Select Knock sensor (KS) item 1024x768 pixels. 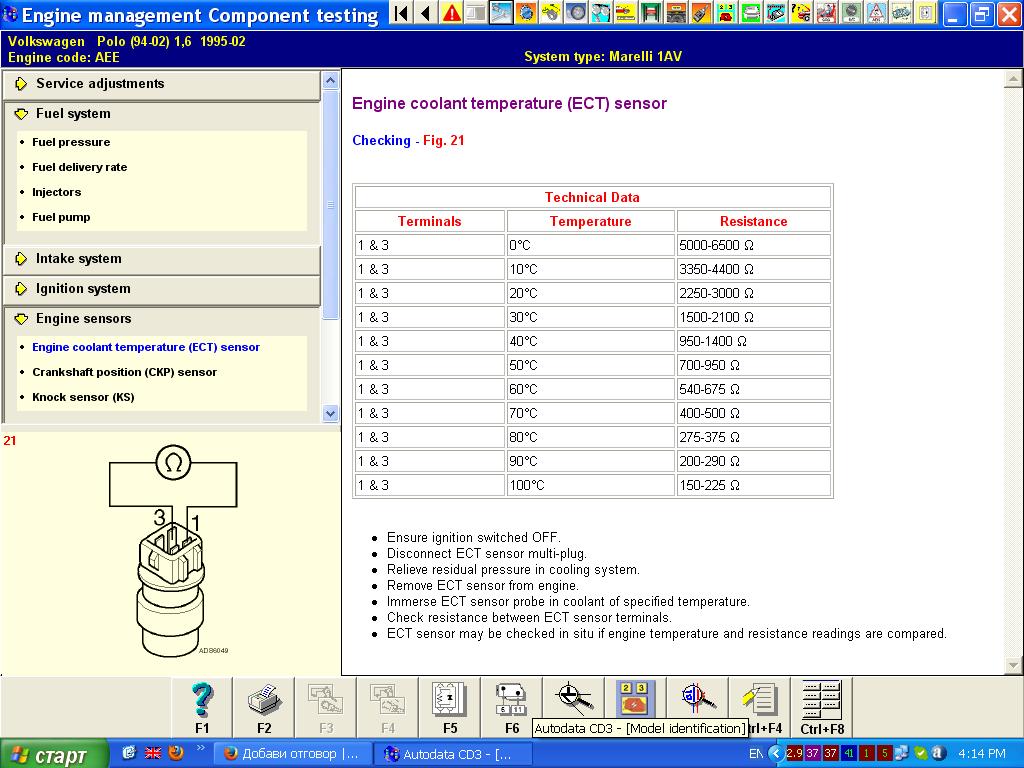point(83,397)
